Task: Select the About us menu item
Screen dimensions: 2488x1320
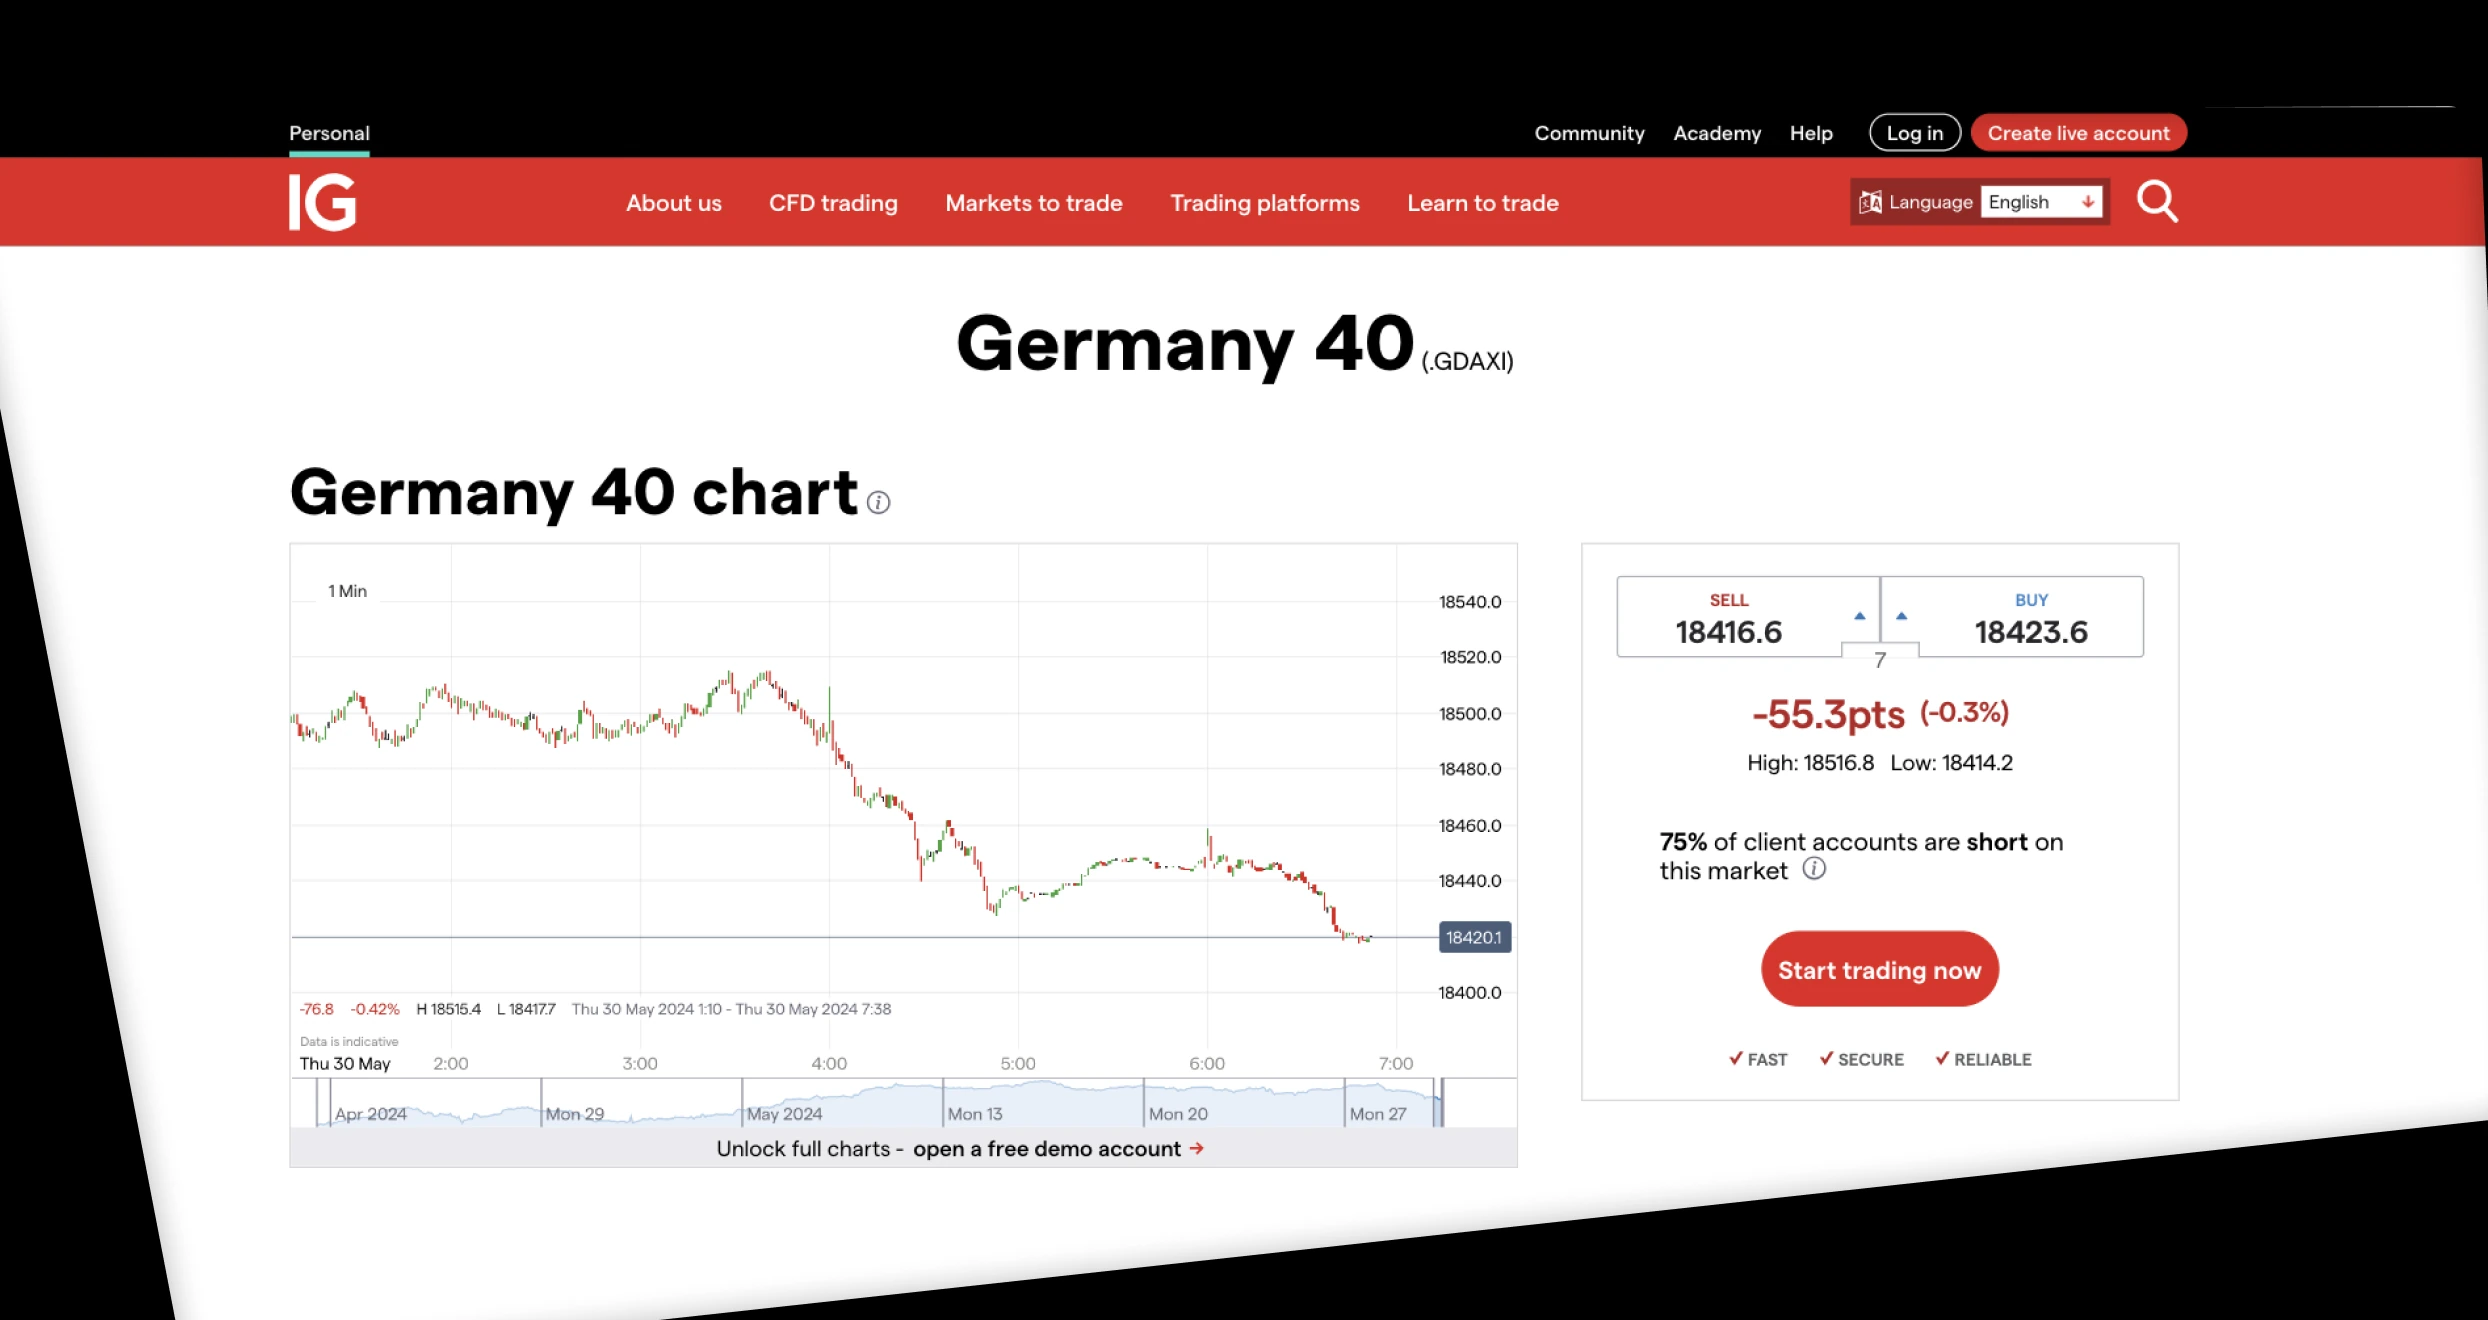Action: (x=671, y=201)
